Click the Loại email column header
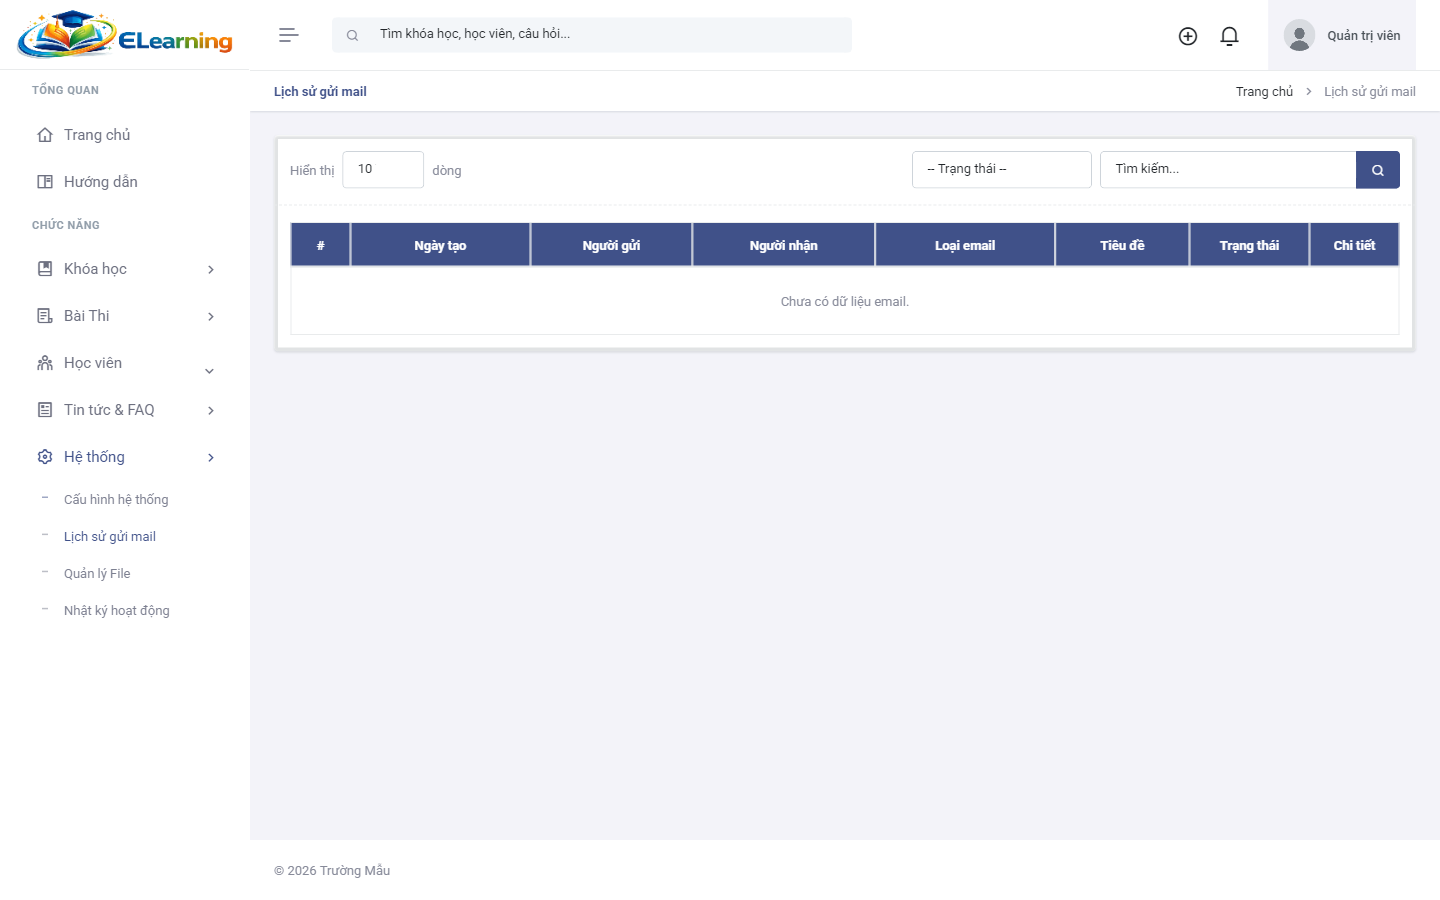The image size is (1440, 900). click(x=965, y=245)
